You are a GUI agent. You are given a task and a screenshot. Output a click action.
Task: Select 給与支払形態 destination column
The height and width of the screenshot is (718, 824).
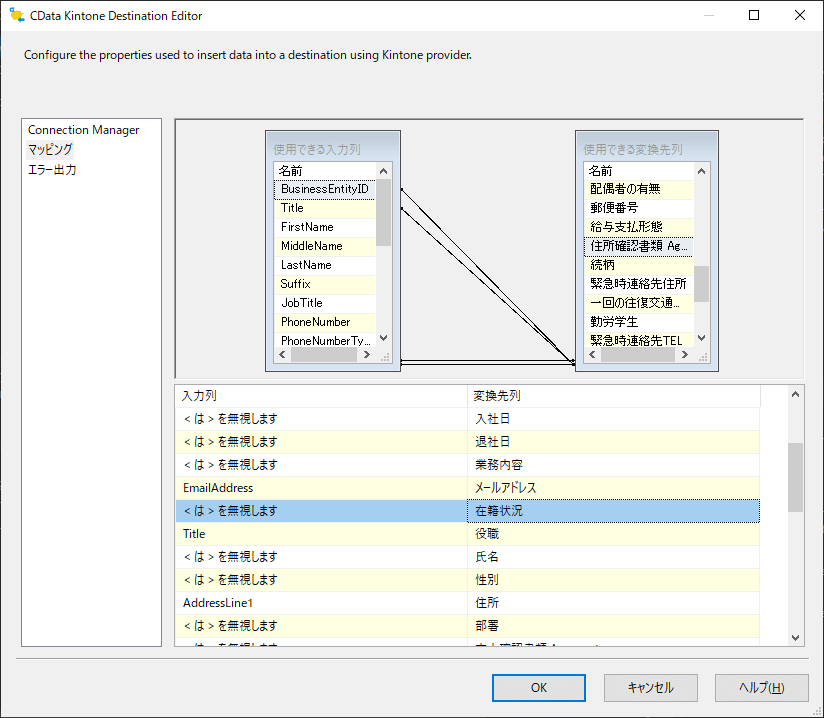(x=638, y=227)
